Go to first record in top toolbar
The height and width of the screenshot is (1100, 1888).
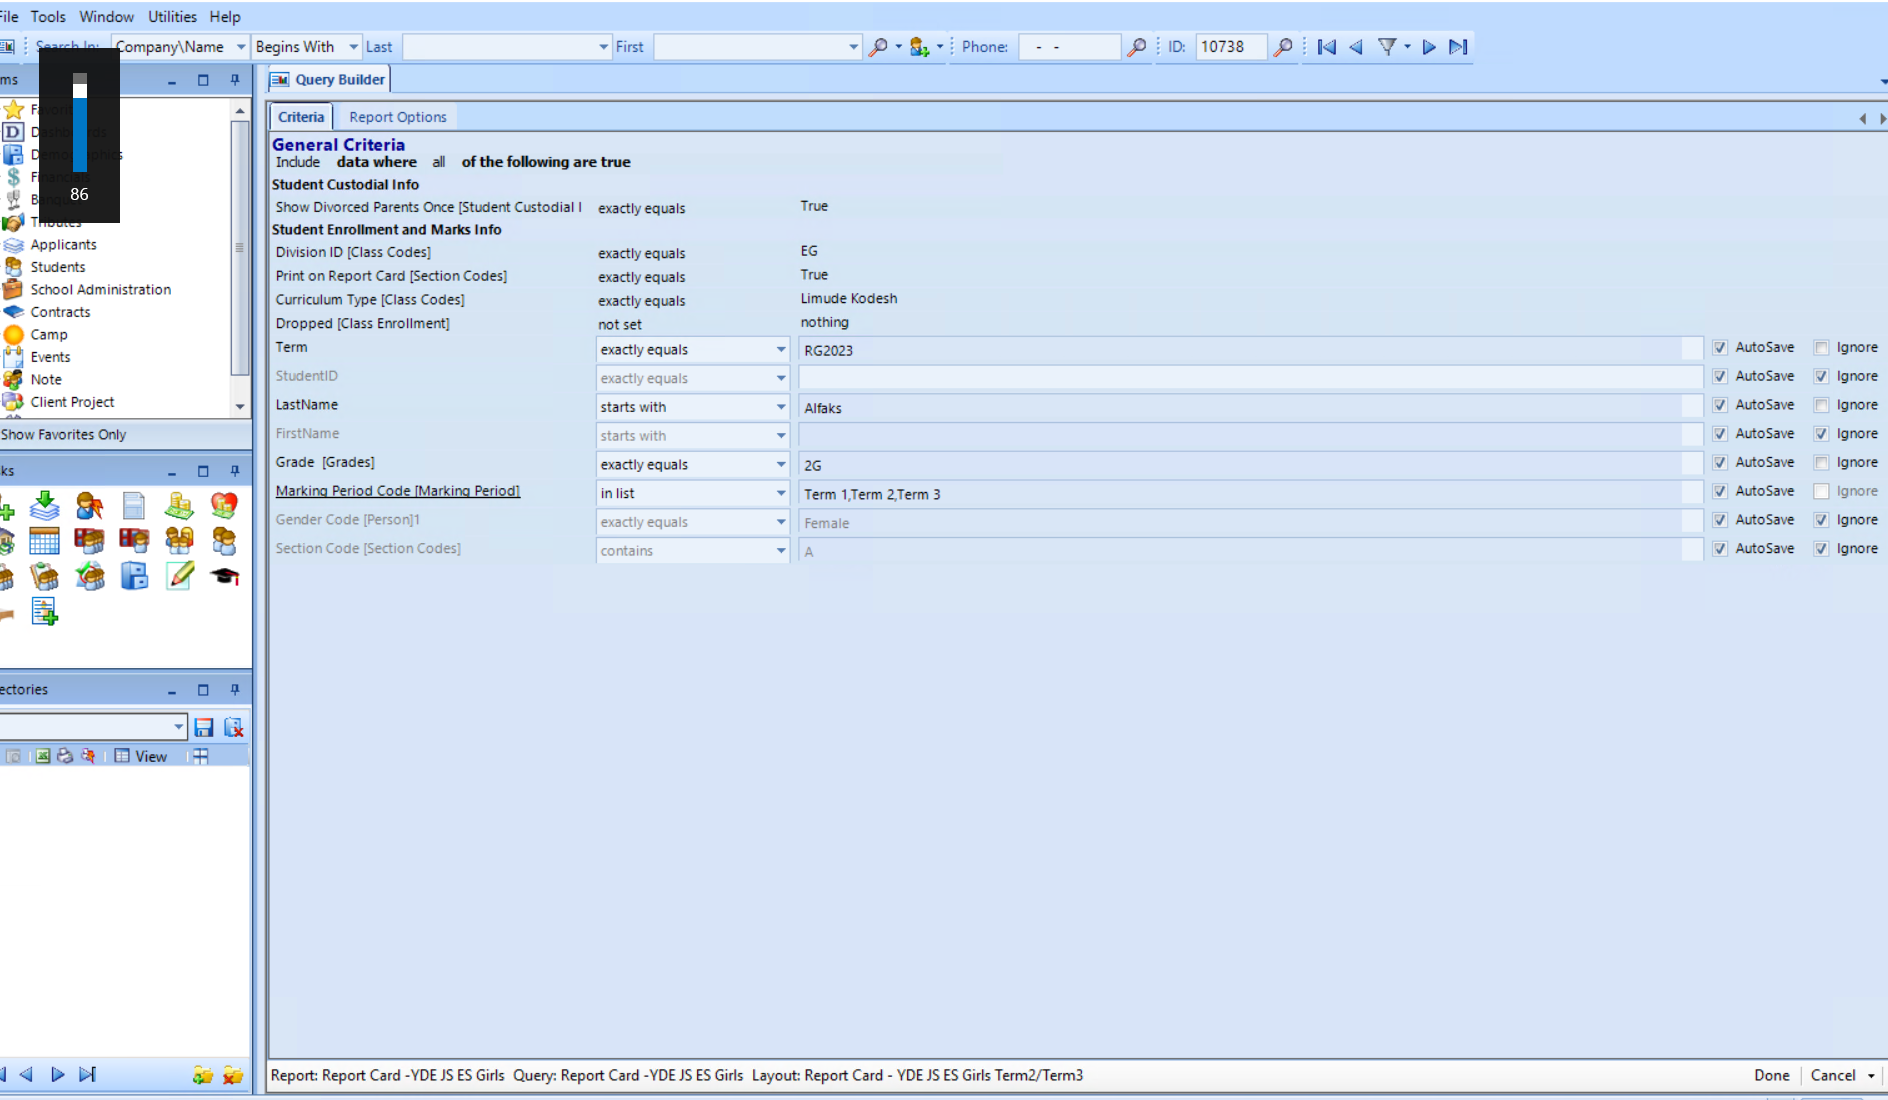coord(1327,47)
